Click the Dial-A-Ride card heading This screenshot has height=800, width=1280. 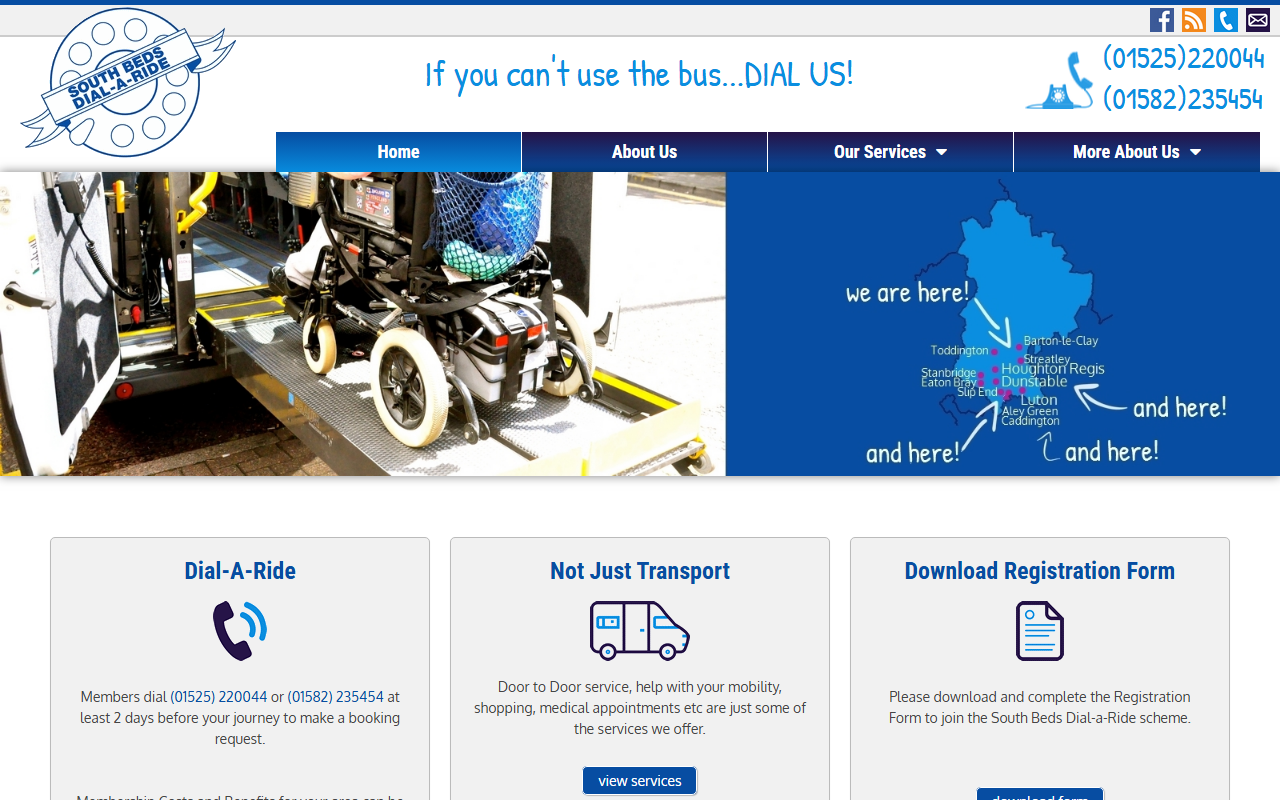coord(240,571)
